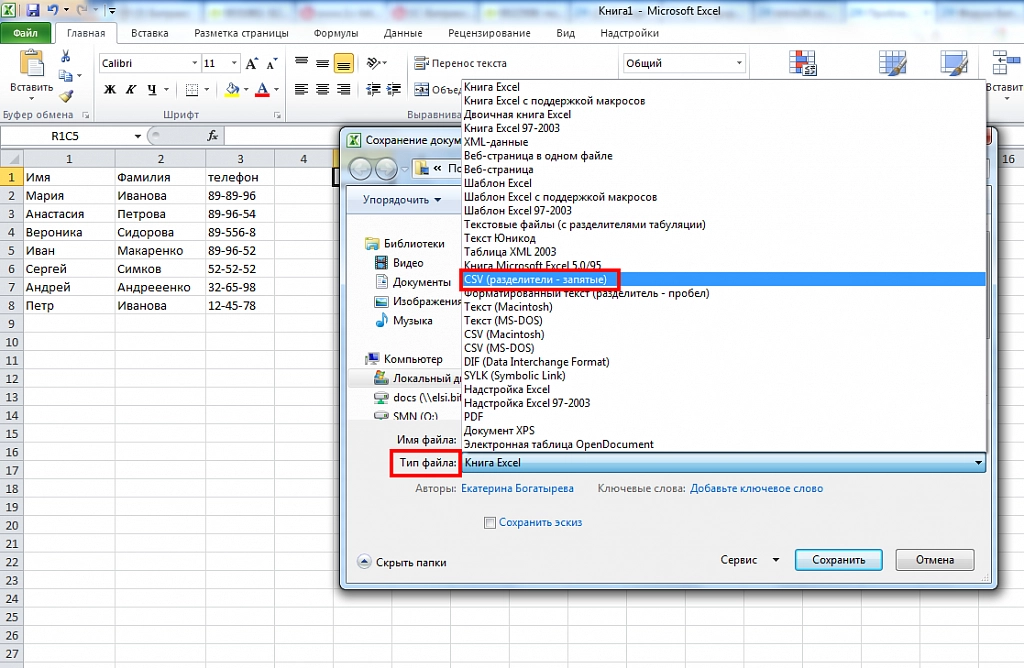Click the Bold formatting icon

click(110, 88)
